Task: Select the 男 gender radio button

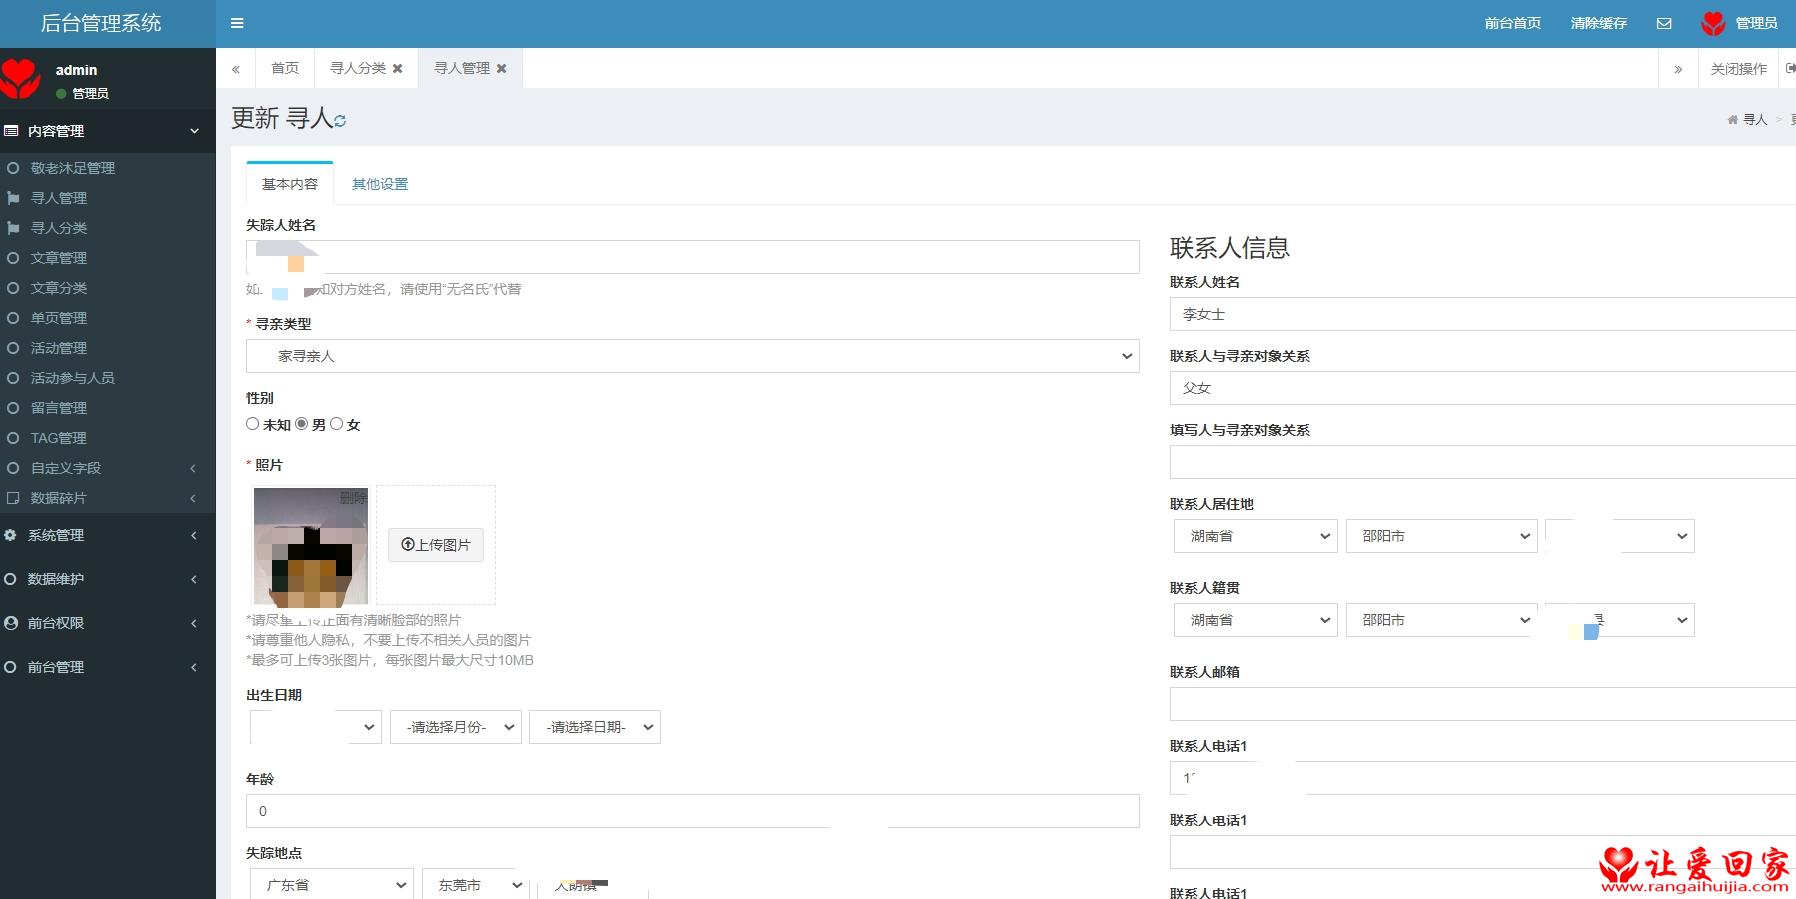Action: [302, 424]
